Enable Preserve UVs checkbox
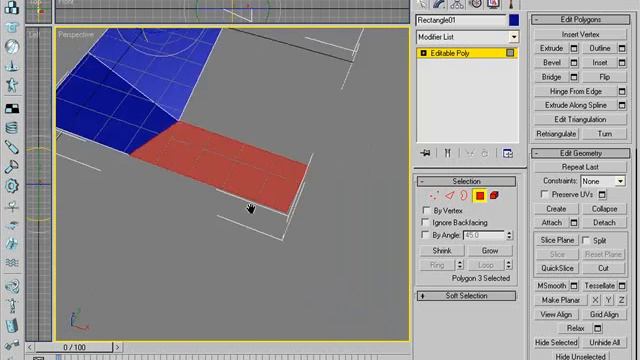Screen dimensions: 640x360 pos(544,194)
